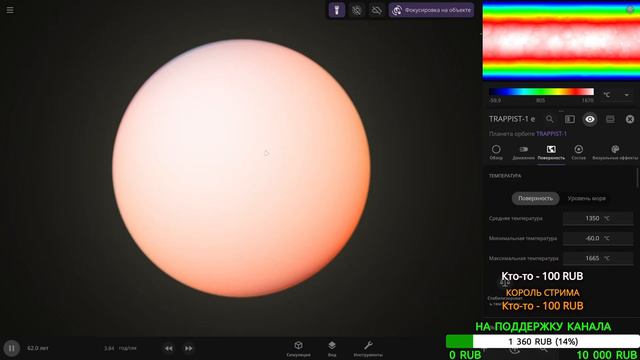
Task: Open the Визуальные эффекты tab
Action: click(x=615, y=152)
